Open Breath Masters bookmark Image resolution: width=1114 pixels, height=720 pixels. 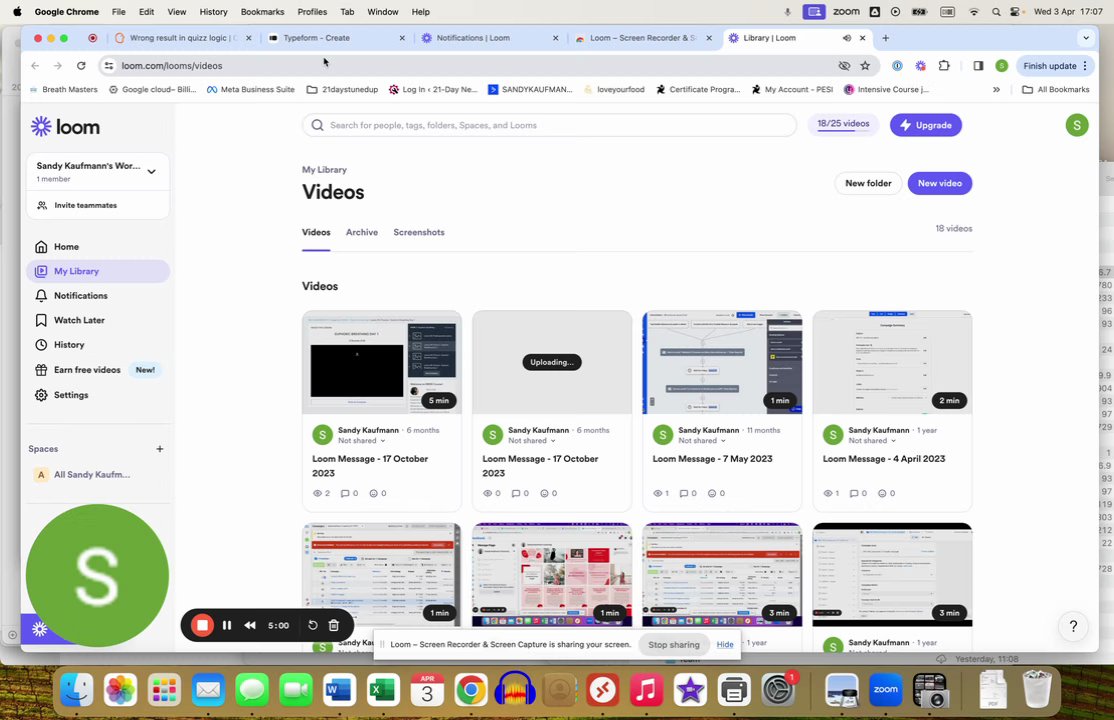pyautogui.click(x=64, y=90)
